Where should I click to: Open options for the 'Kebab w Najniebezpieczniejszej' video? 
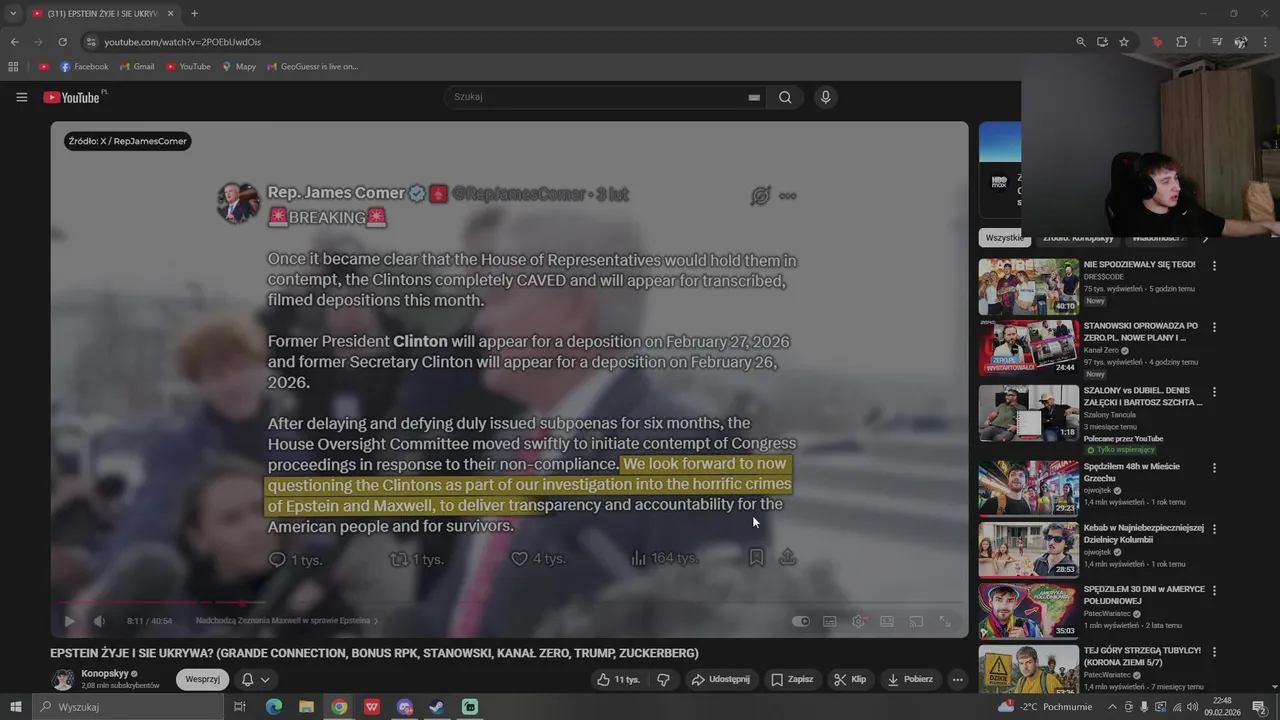(x=1215, y=529)
